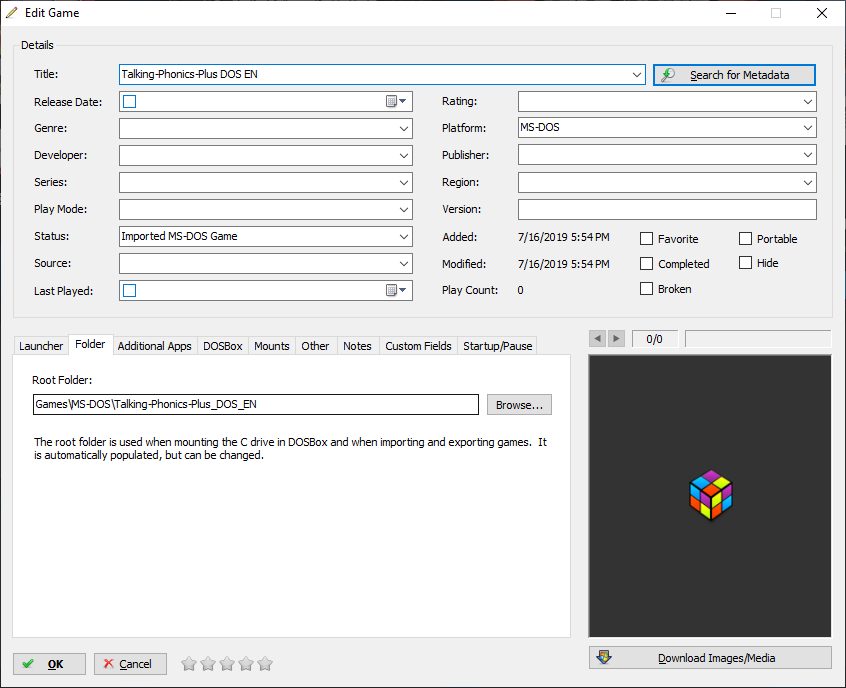Expand the Genre dropdown
The image size is (846, 688).
[x=403, y=129]
